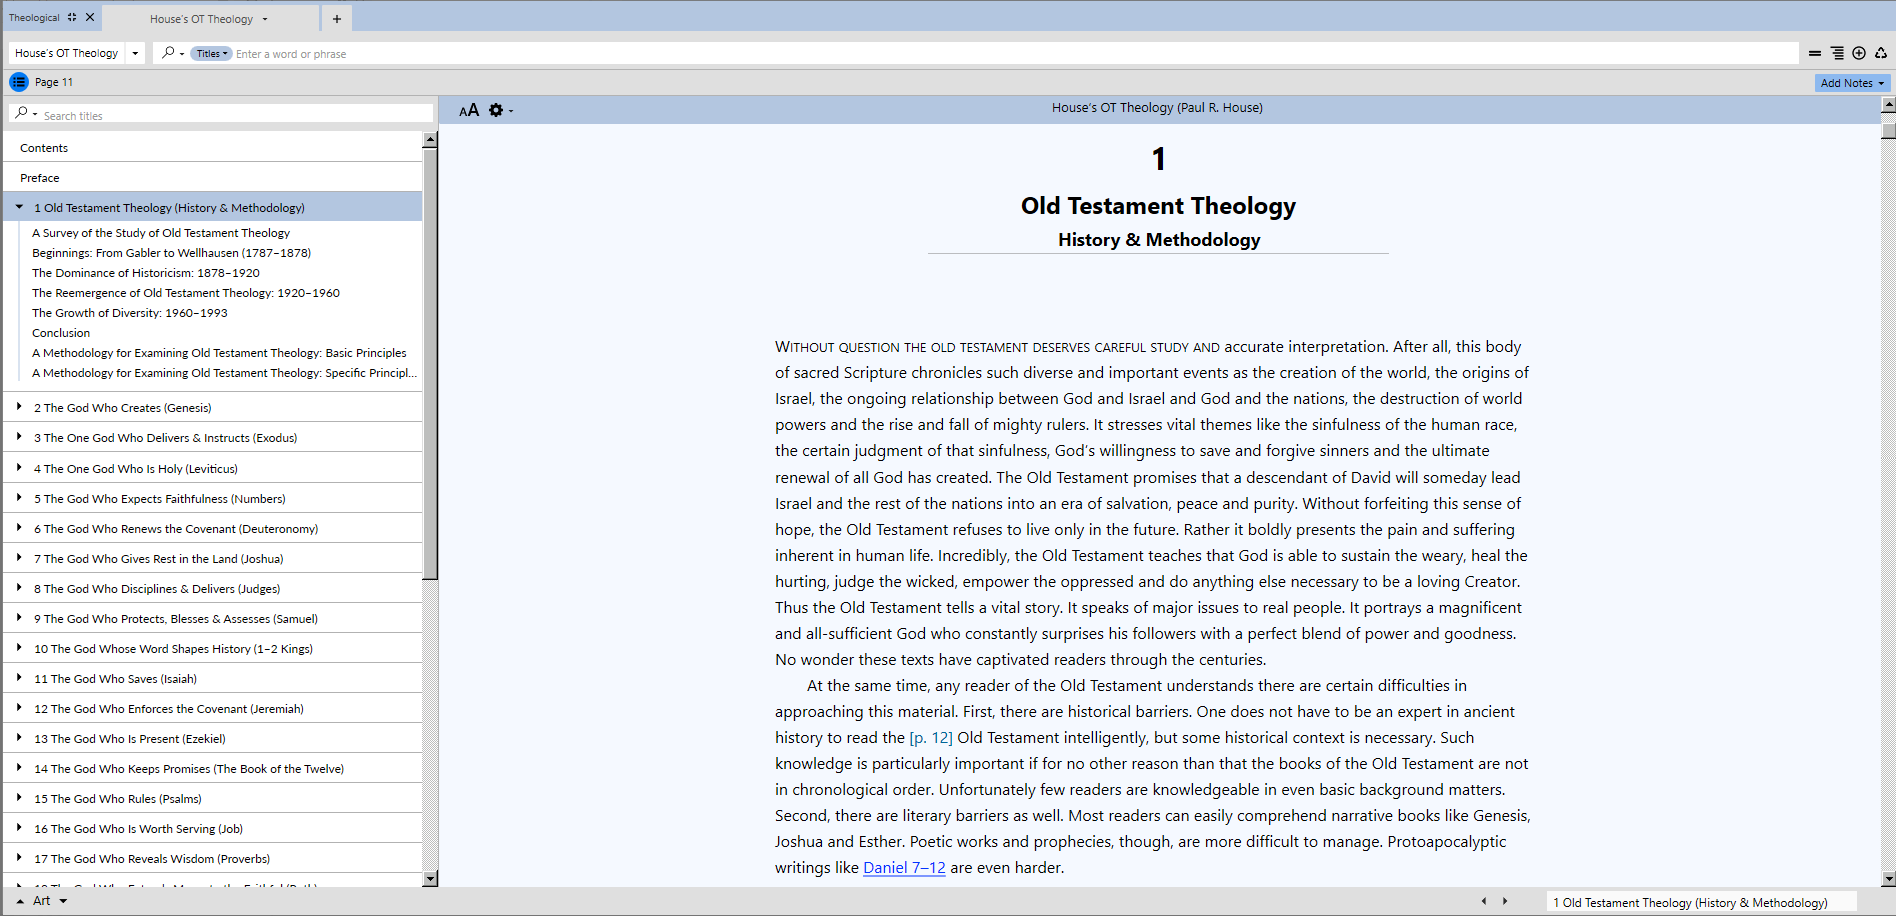Click inside Enter a word or phrase field
The height and width of the screenshot is (916, 1896).
tap(1014, 54)
